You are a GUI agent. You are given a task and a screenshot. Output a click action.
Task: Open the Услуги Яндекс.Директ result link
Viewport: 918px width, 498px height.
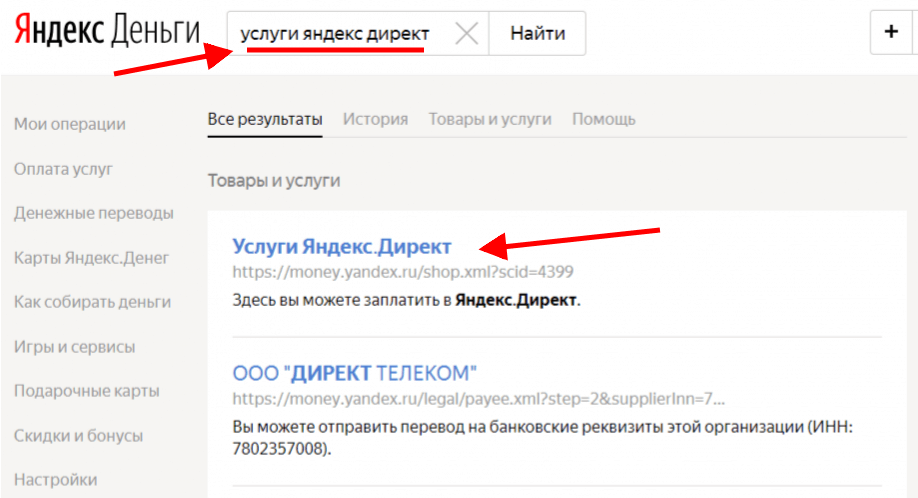coord(341,246)
